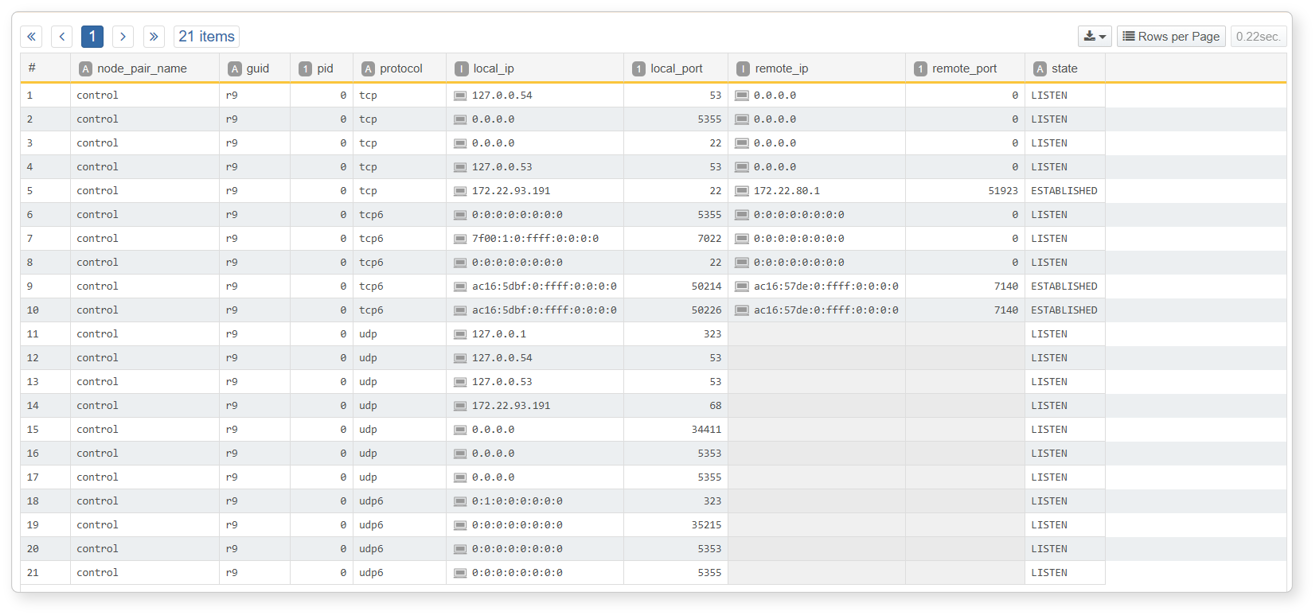Select tcp protocol cell in row 1

[400, 96]
